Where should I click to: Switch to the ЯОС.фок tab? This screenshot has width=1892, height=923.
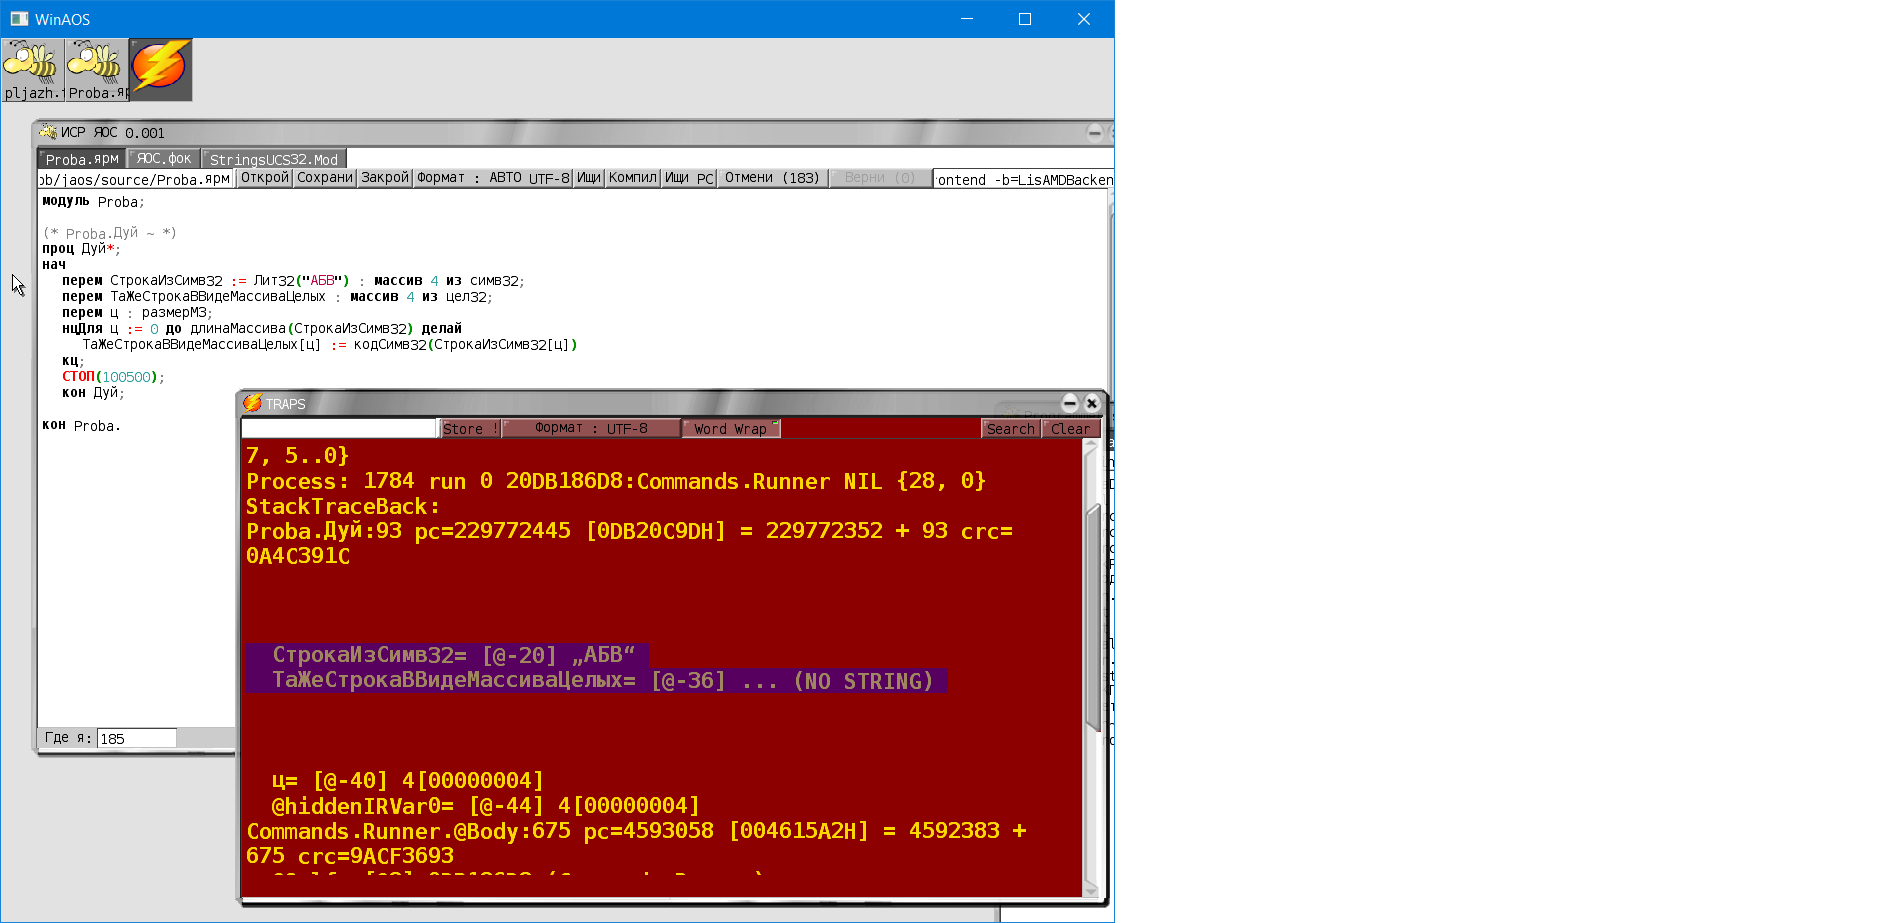[164, 159]
